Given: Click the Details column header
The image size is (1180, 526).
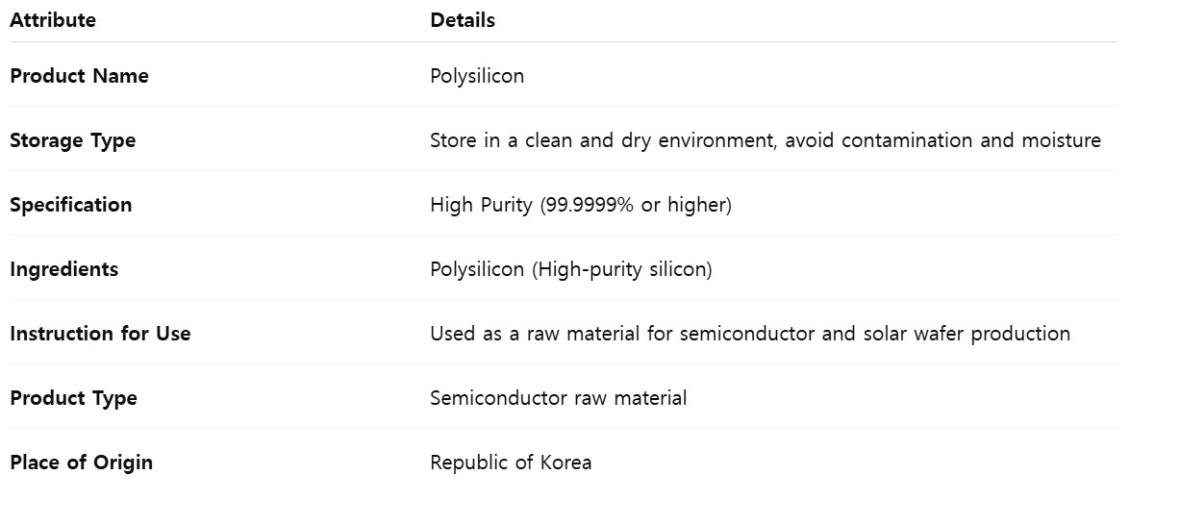Looking at the screenshot, I should [x=462, y=20].
